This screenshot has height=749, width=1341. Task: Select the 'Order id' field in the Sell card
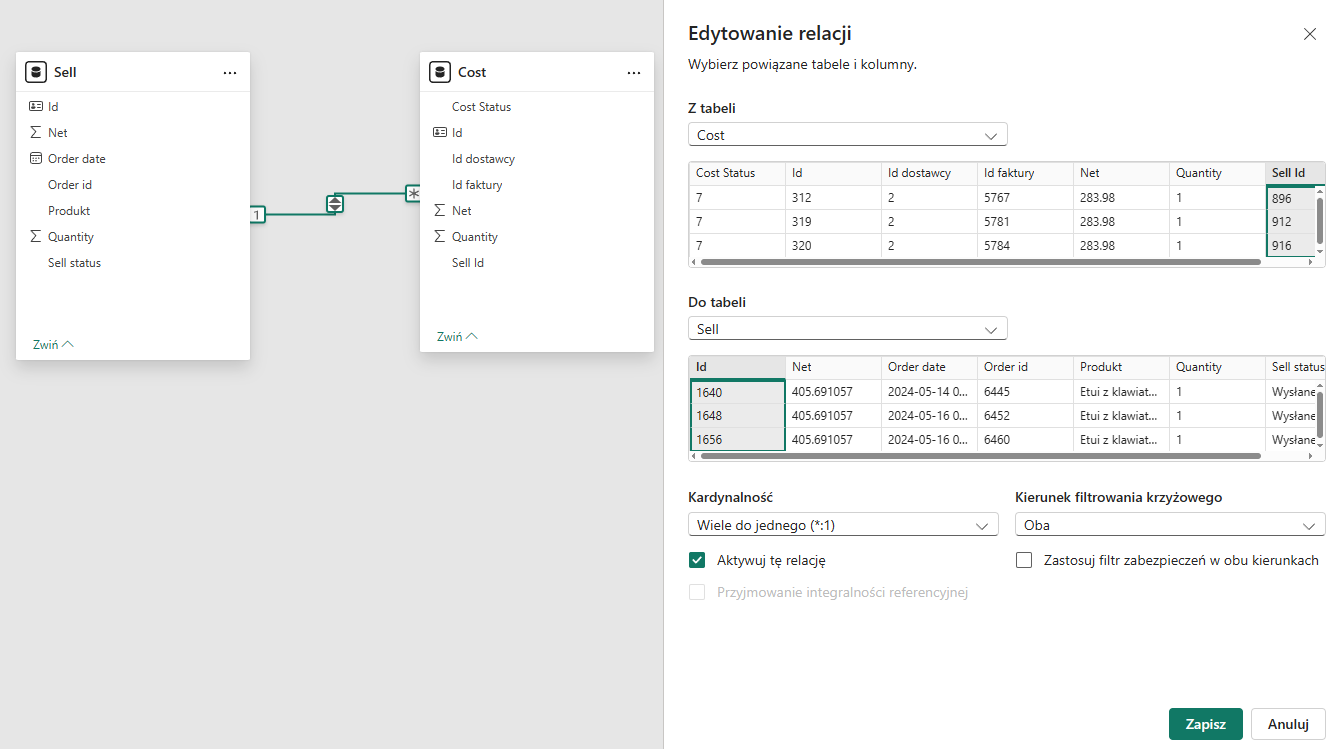(x=70, y=184)
